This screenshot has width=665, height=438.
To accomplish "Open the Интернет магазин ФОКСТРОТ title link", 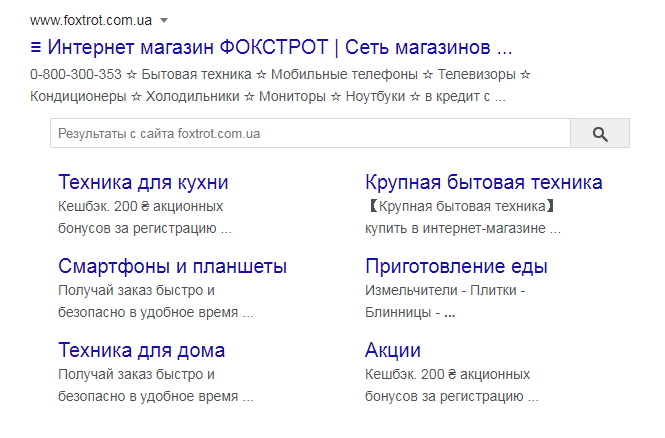I will pos(271,47).
